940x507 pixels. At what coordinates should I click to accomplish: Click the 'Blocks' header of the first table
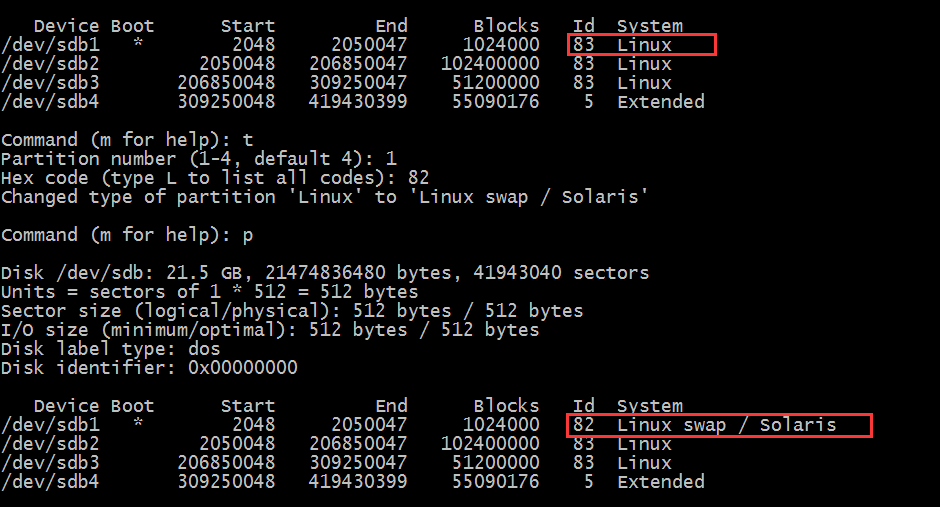click(507, 26)
